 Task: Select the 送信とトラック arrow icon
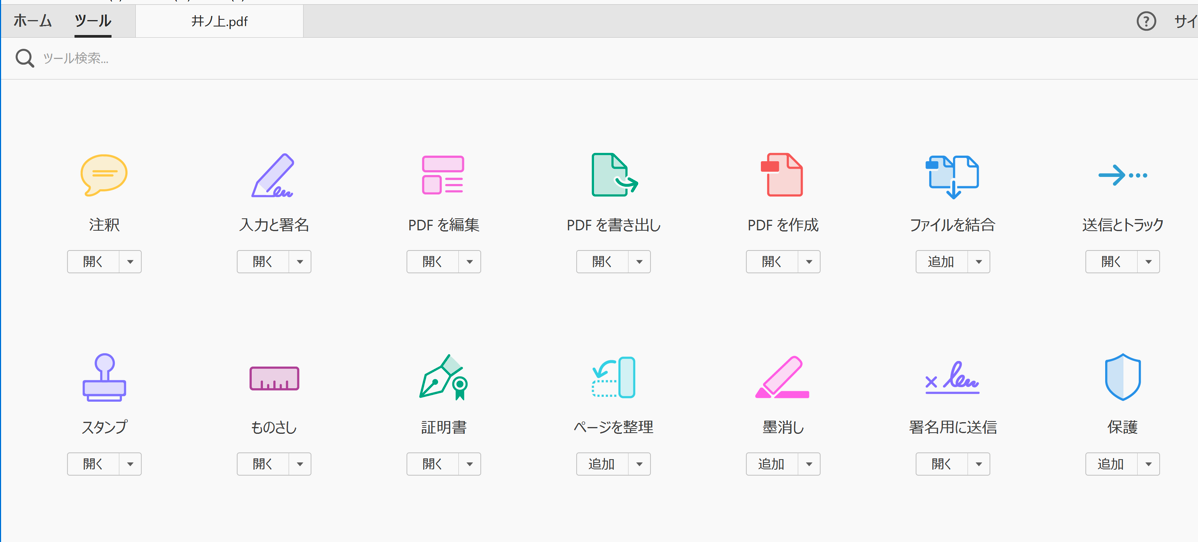1122,176
